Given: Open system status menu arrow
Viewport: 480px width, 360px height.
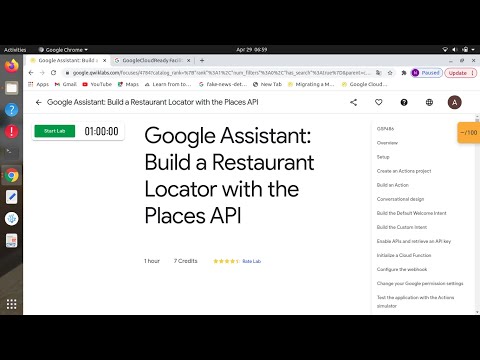Looking at the screenshot, I should 473,50.
